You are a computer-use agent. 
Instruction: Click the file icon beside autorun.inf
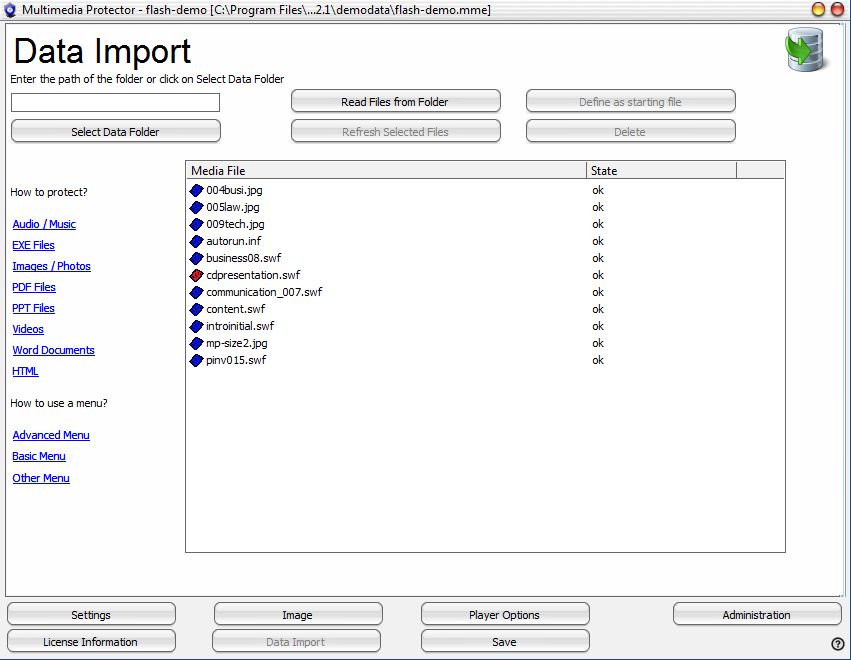click(197, 241)
